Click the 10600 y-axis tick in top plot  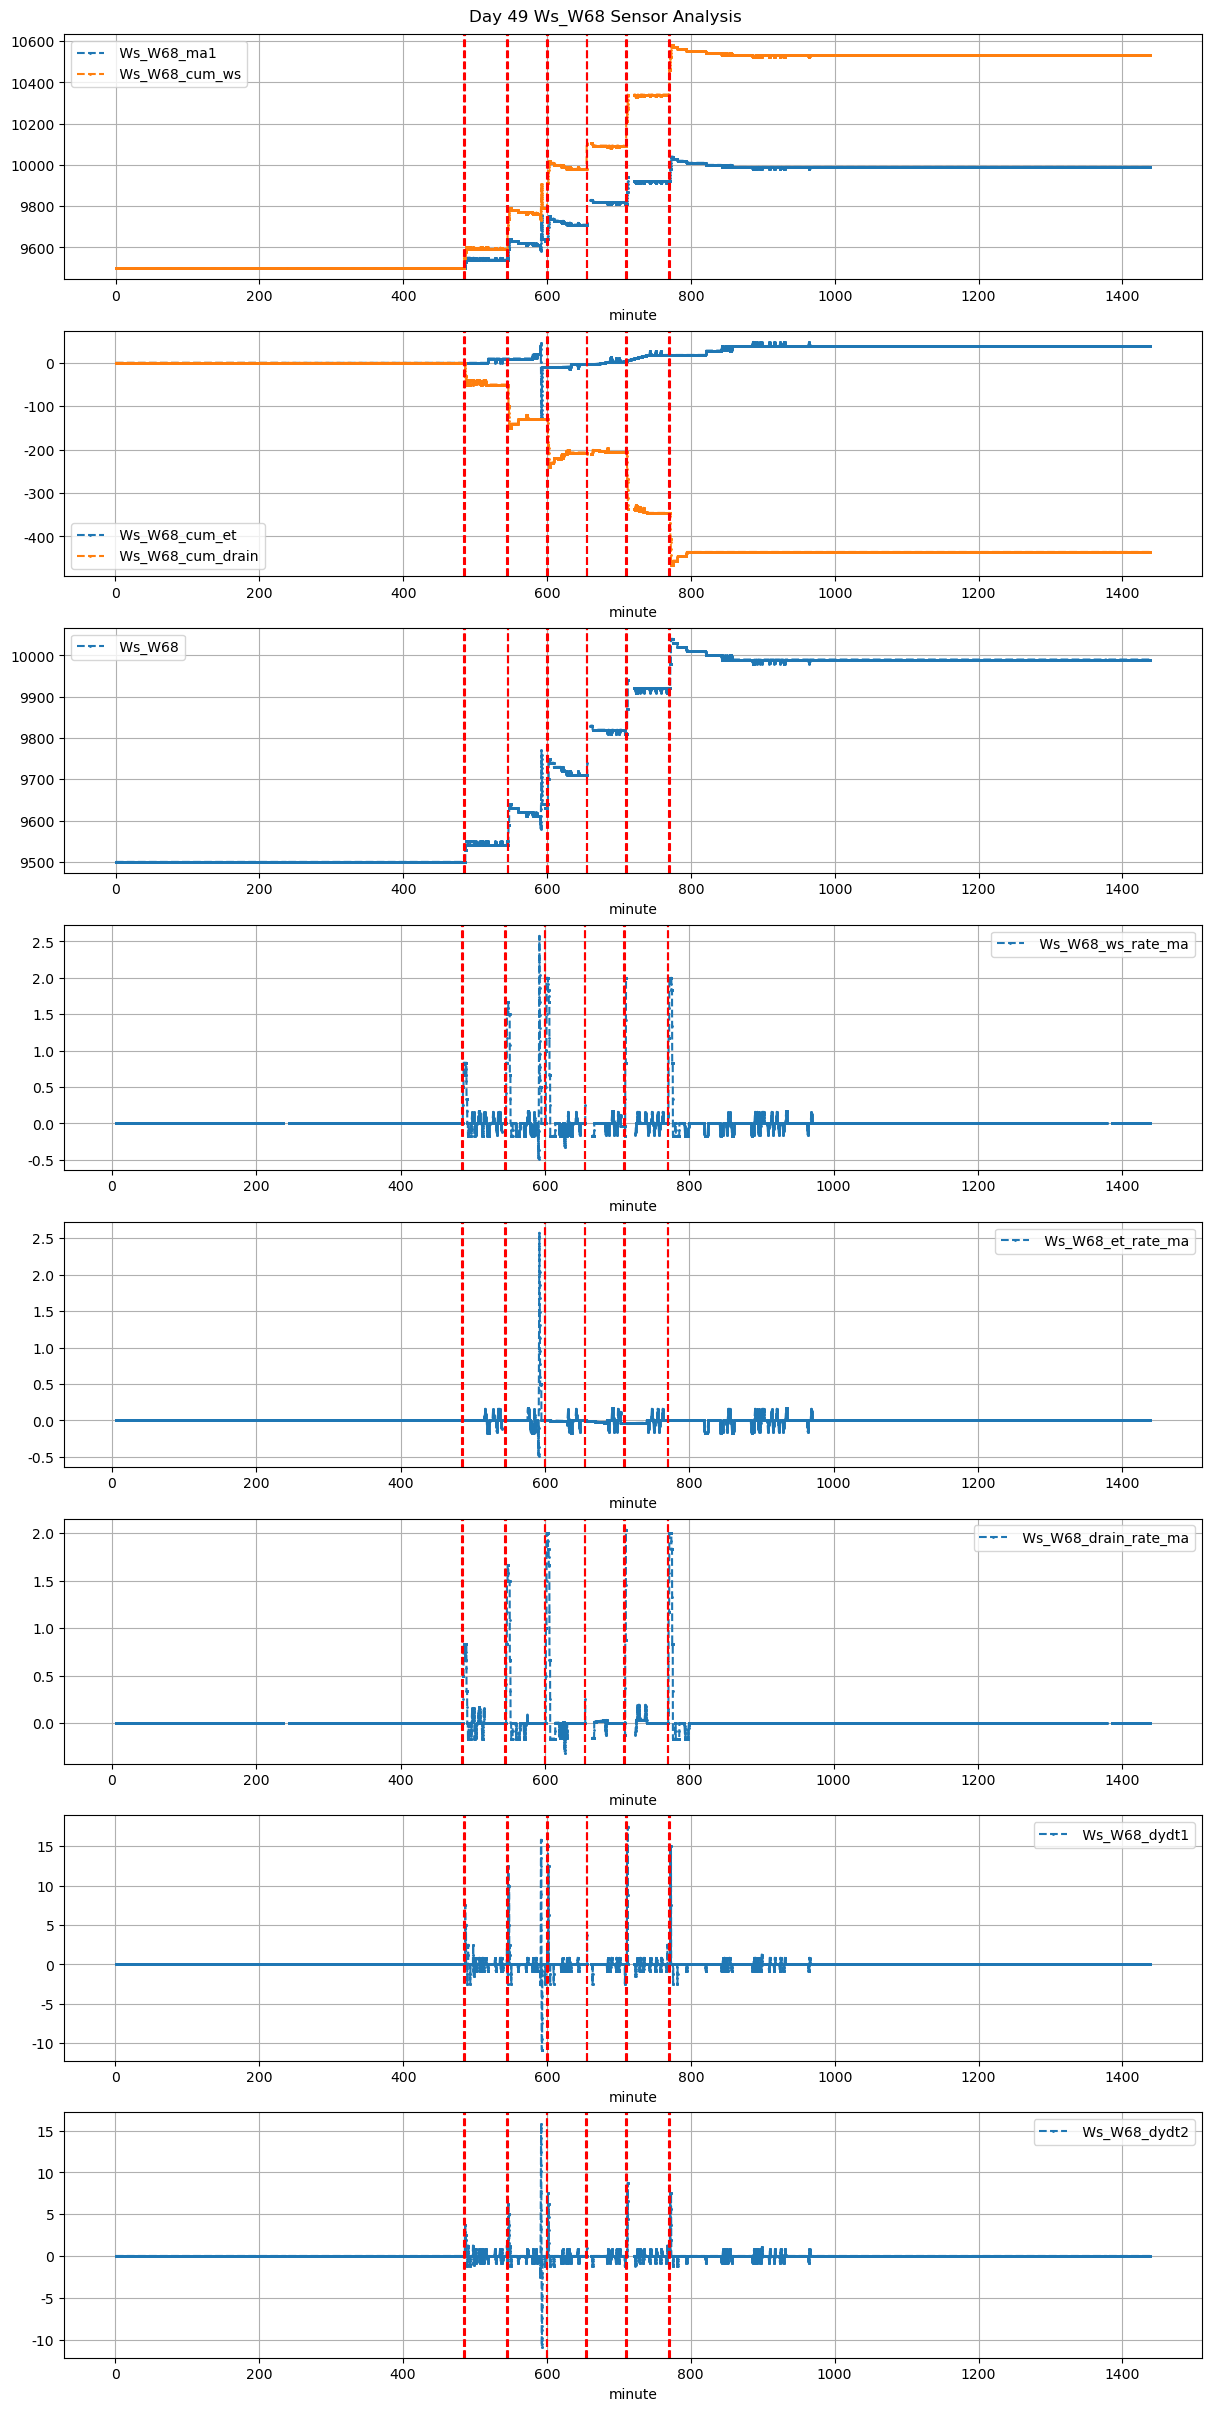point(34,42)
